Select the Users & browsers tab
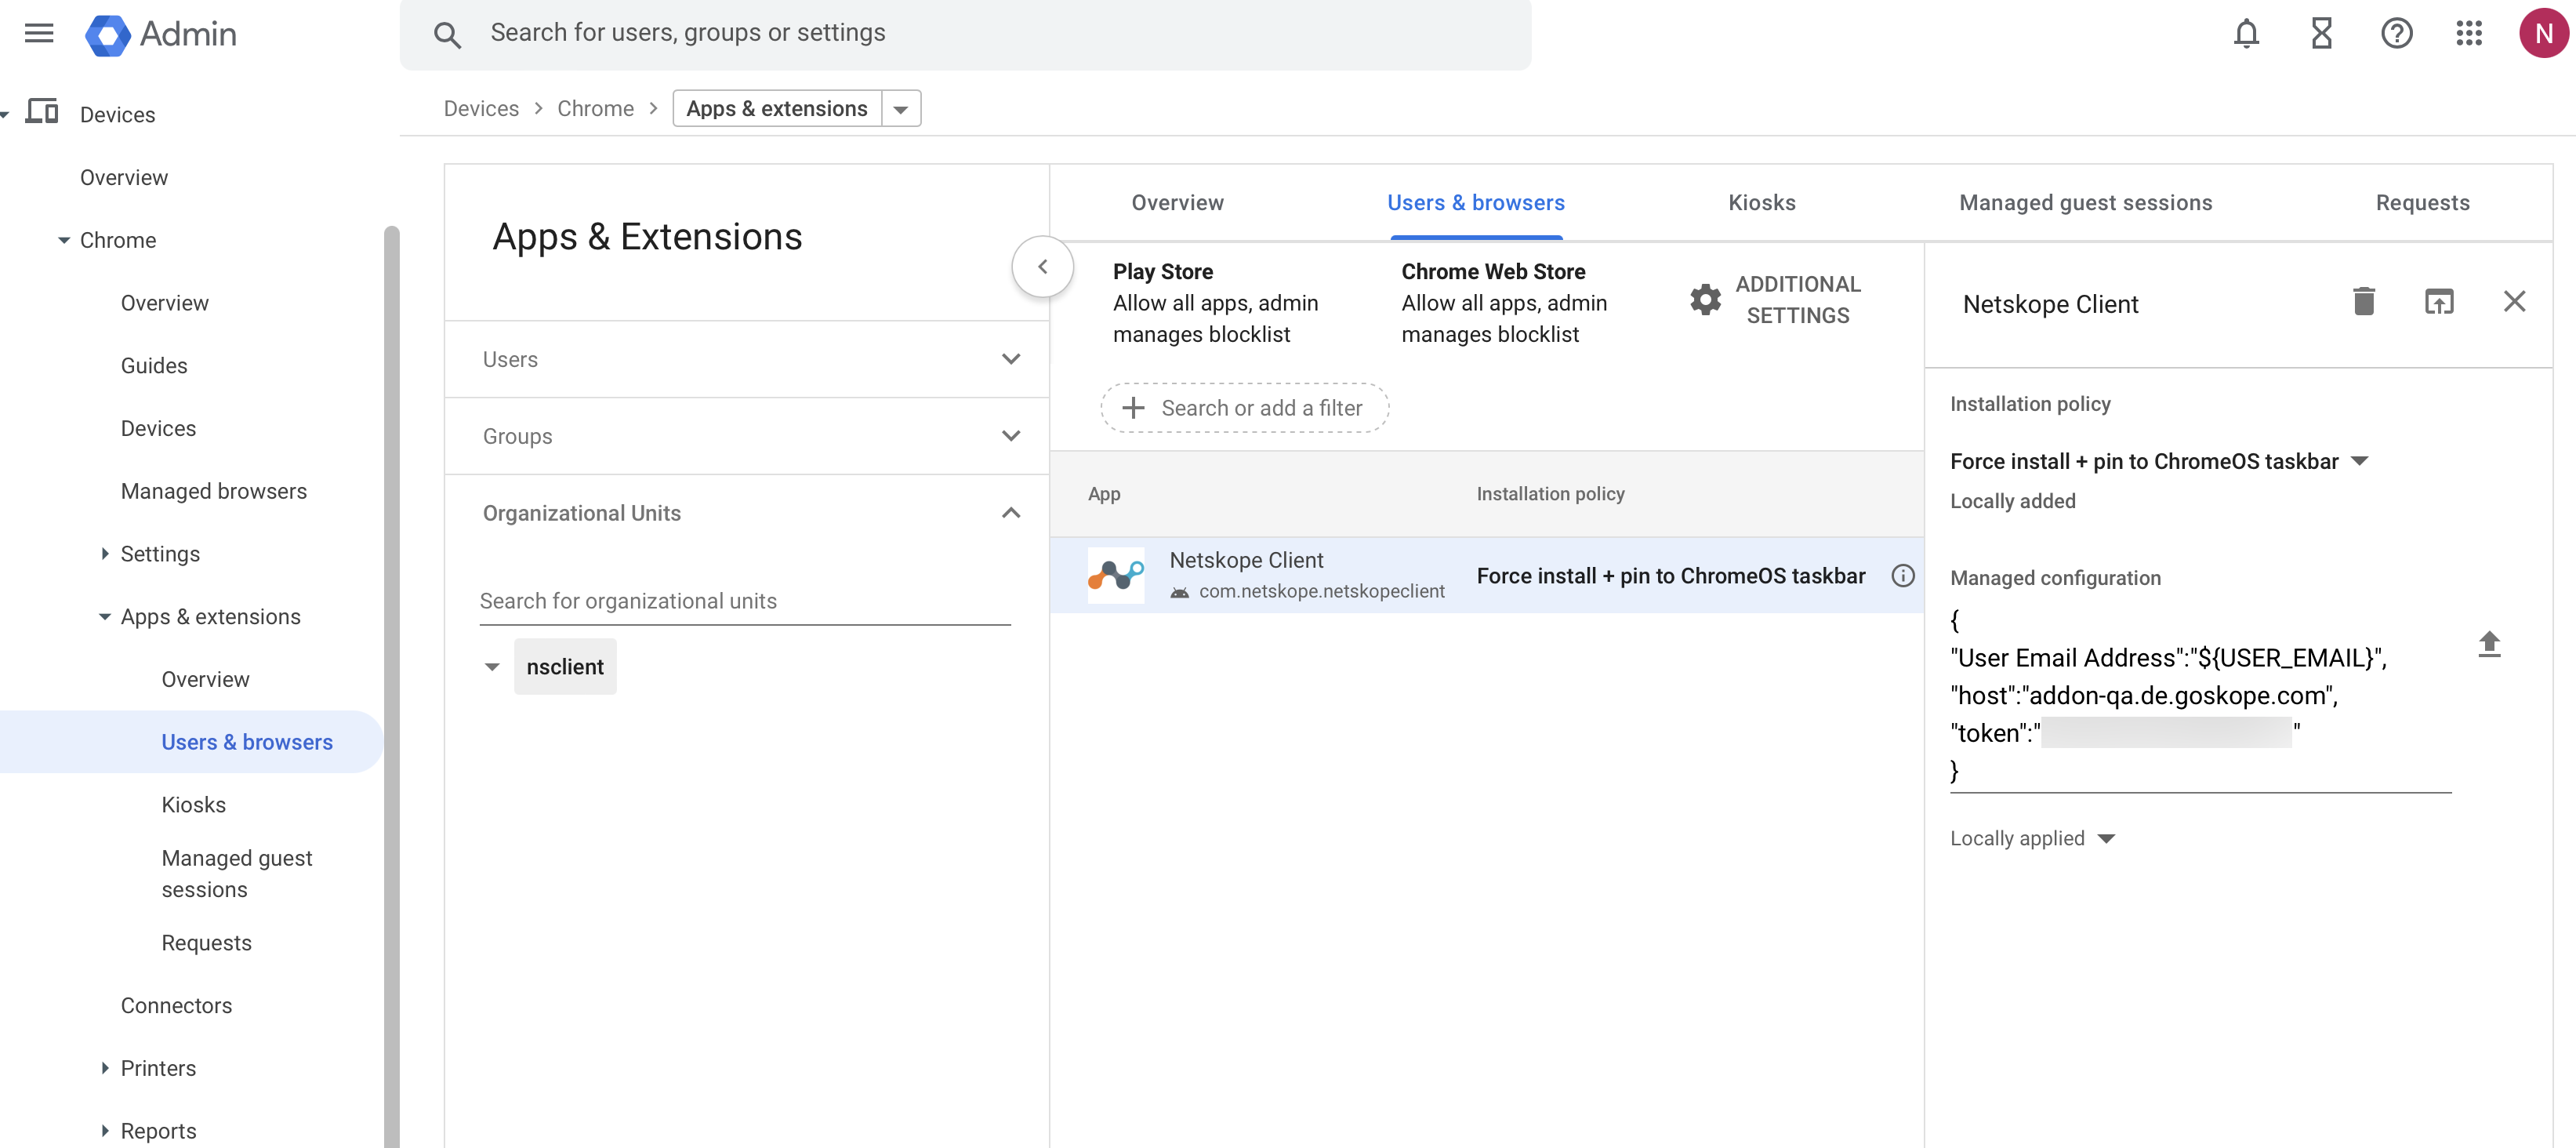Screen dimensions: 2576x1148 [x=1476, y=203]
